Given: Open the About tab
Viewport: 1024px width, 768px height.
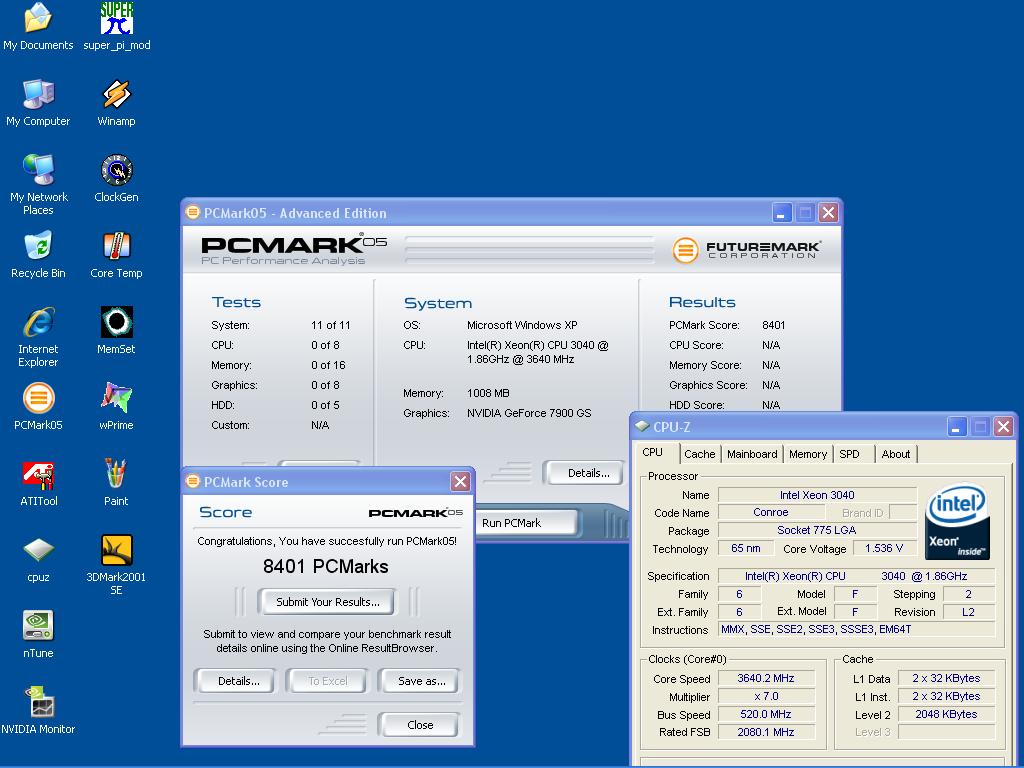Looking at the screenshot, I should pyautogui.click(x=895, y=454).
